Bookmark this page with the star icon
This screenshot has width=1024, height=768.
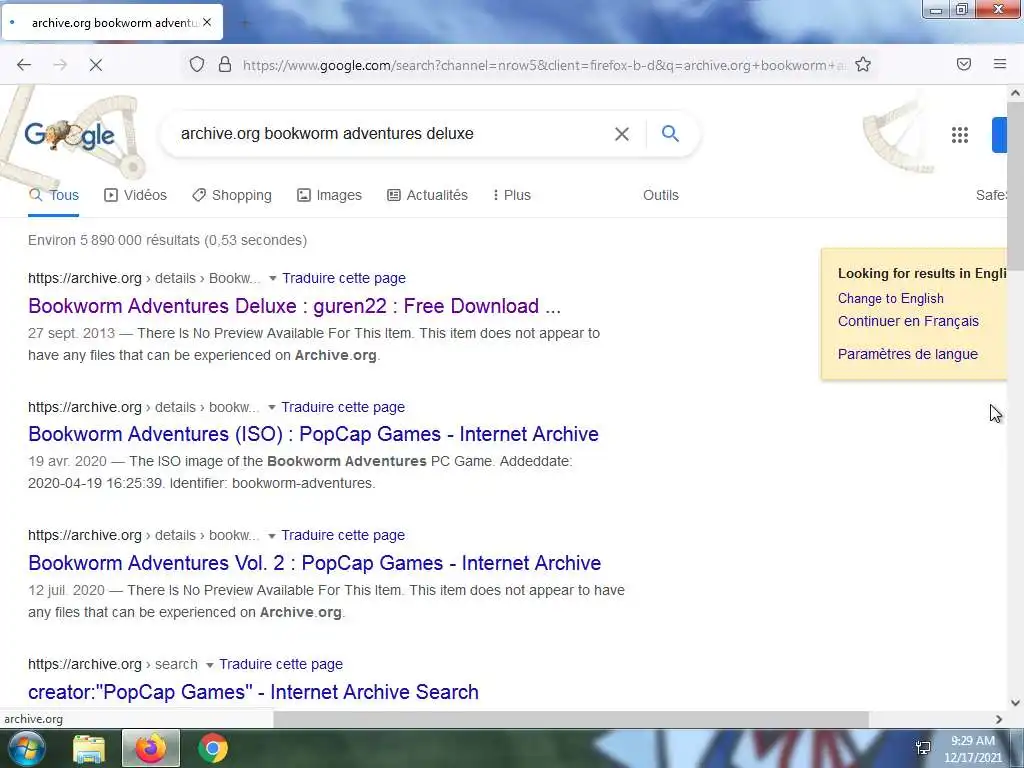863,65
